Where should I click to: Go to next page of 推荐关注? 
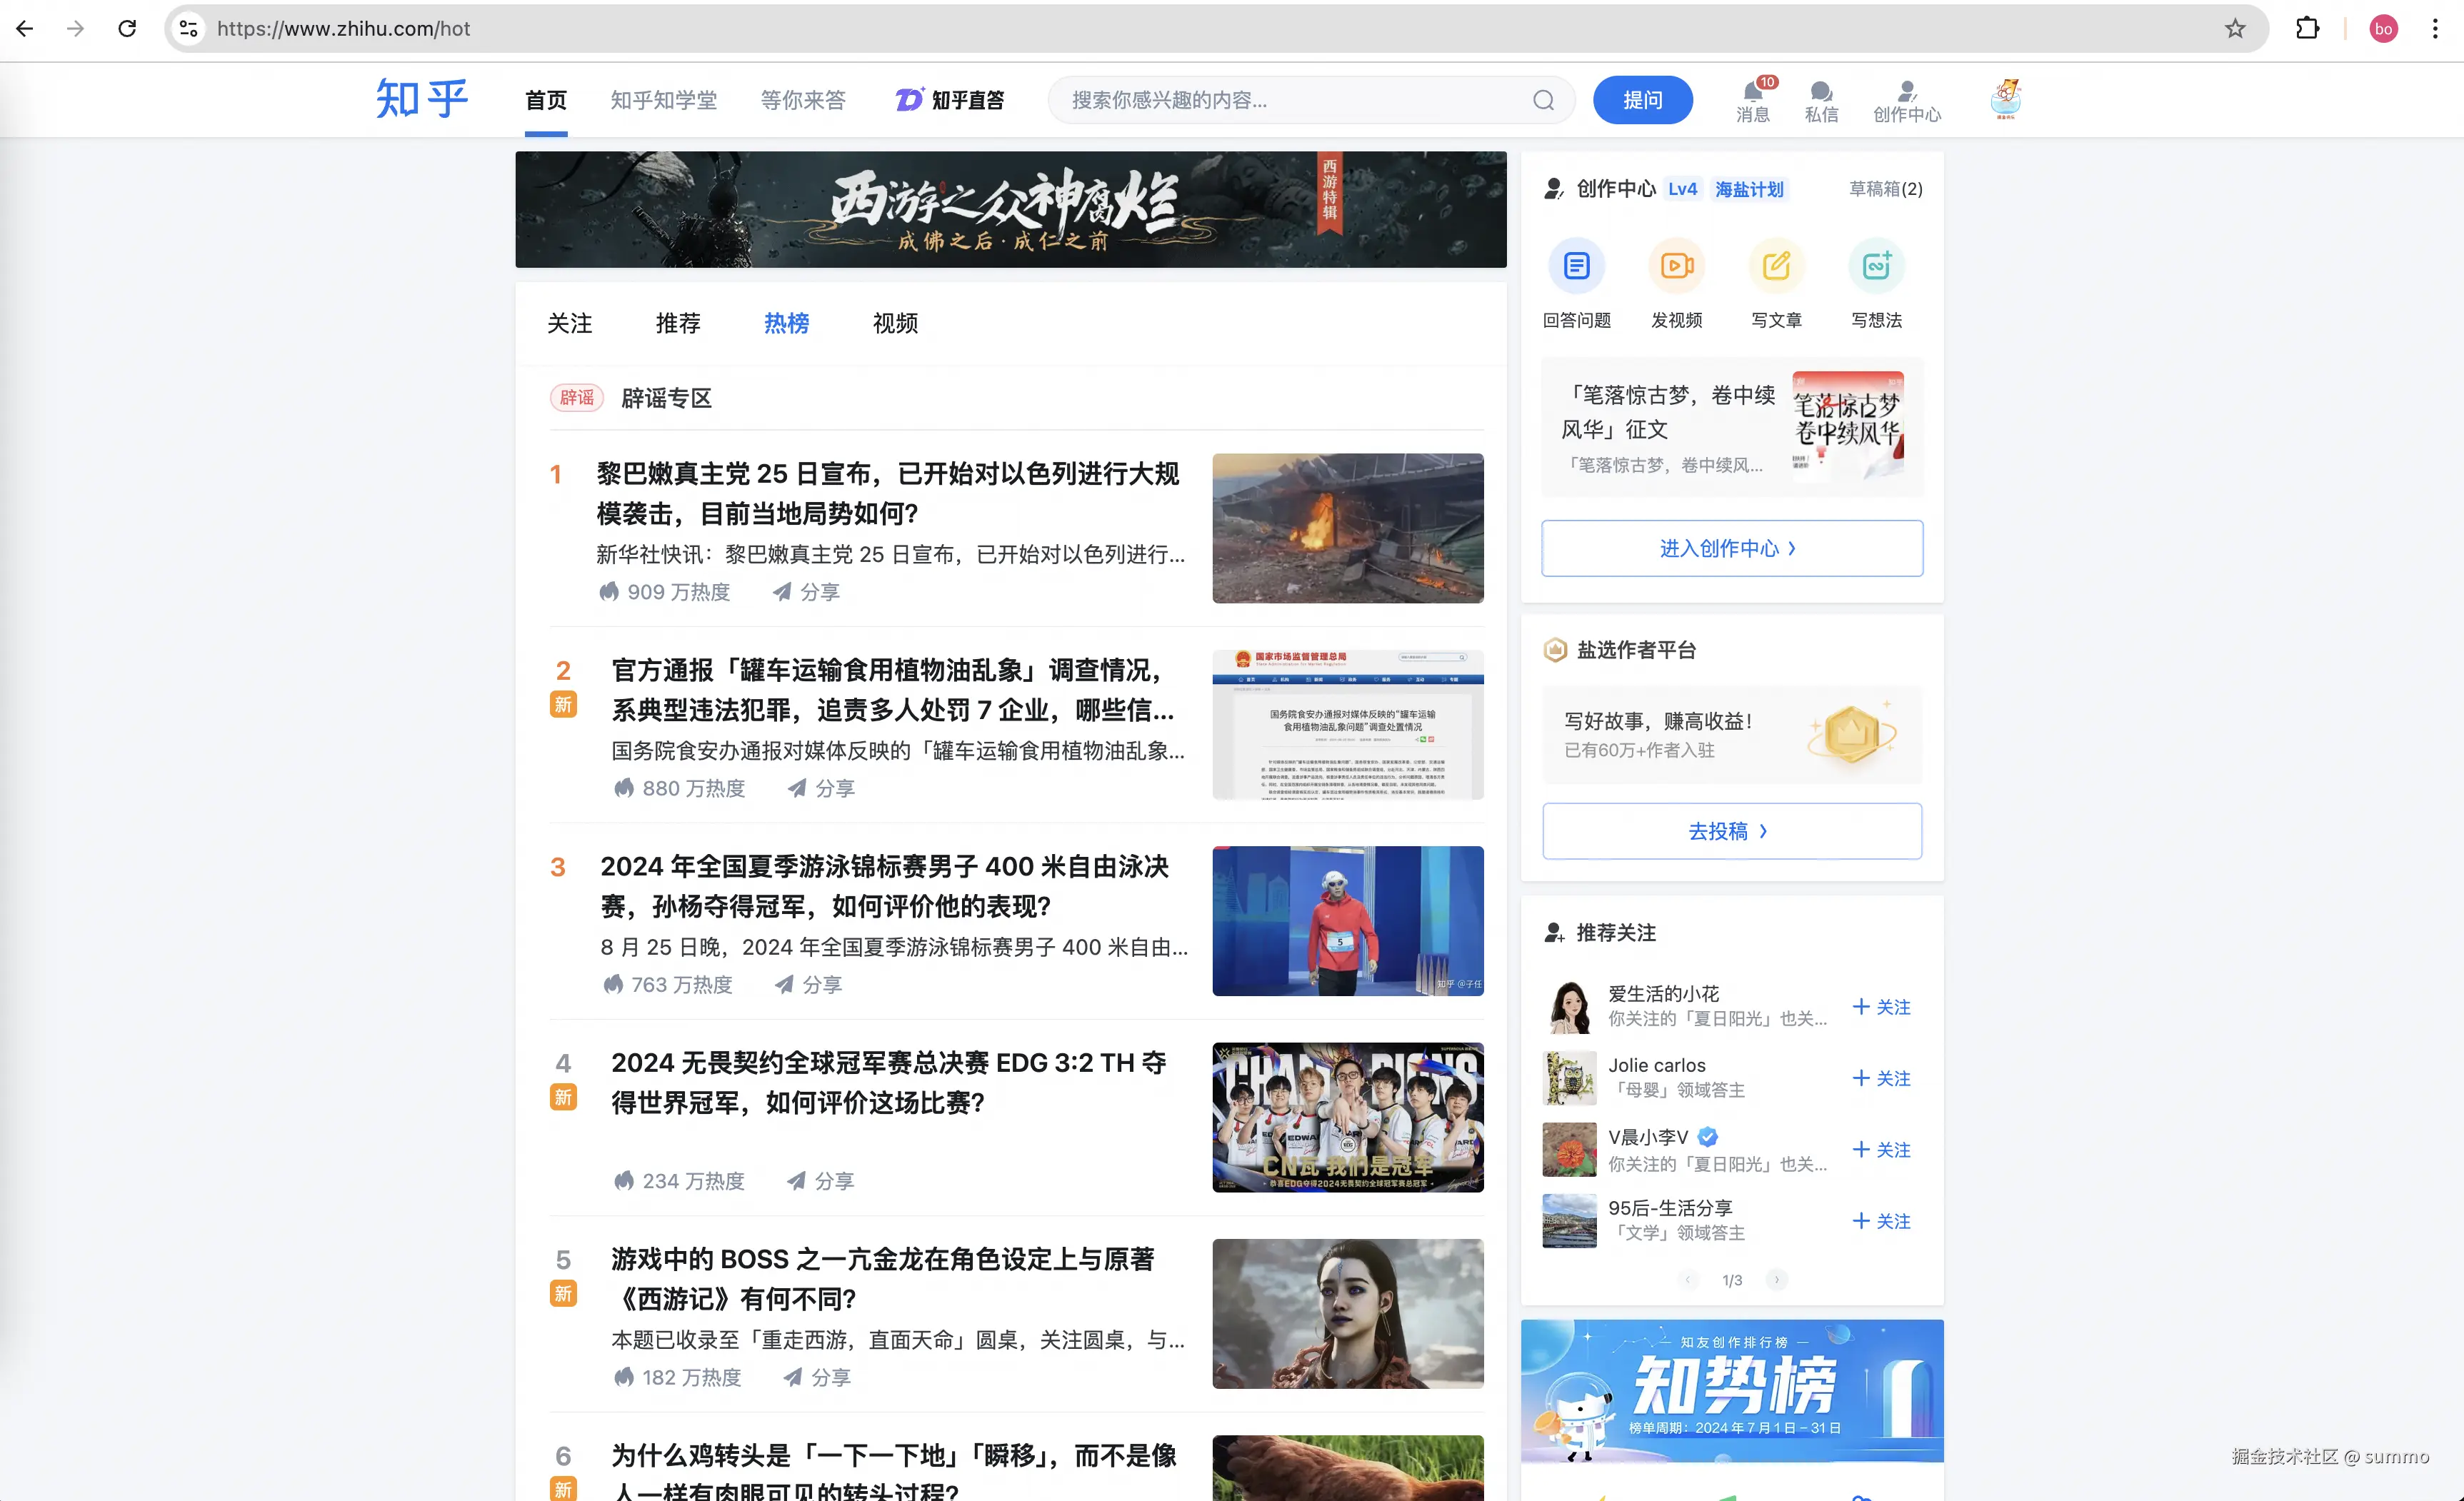click(1776, 1280)
